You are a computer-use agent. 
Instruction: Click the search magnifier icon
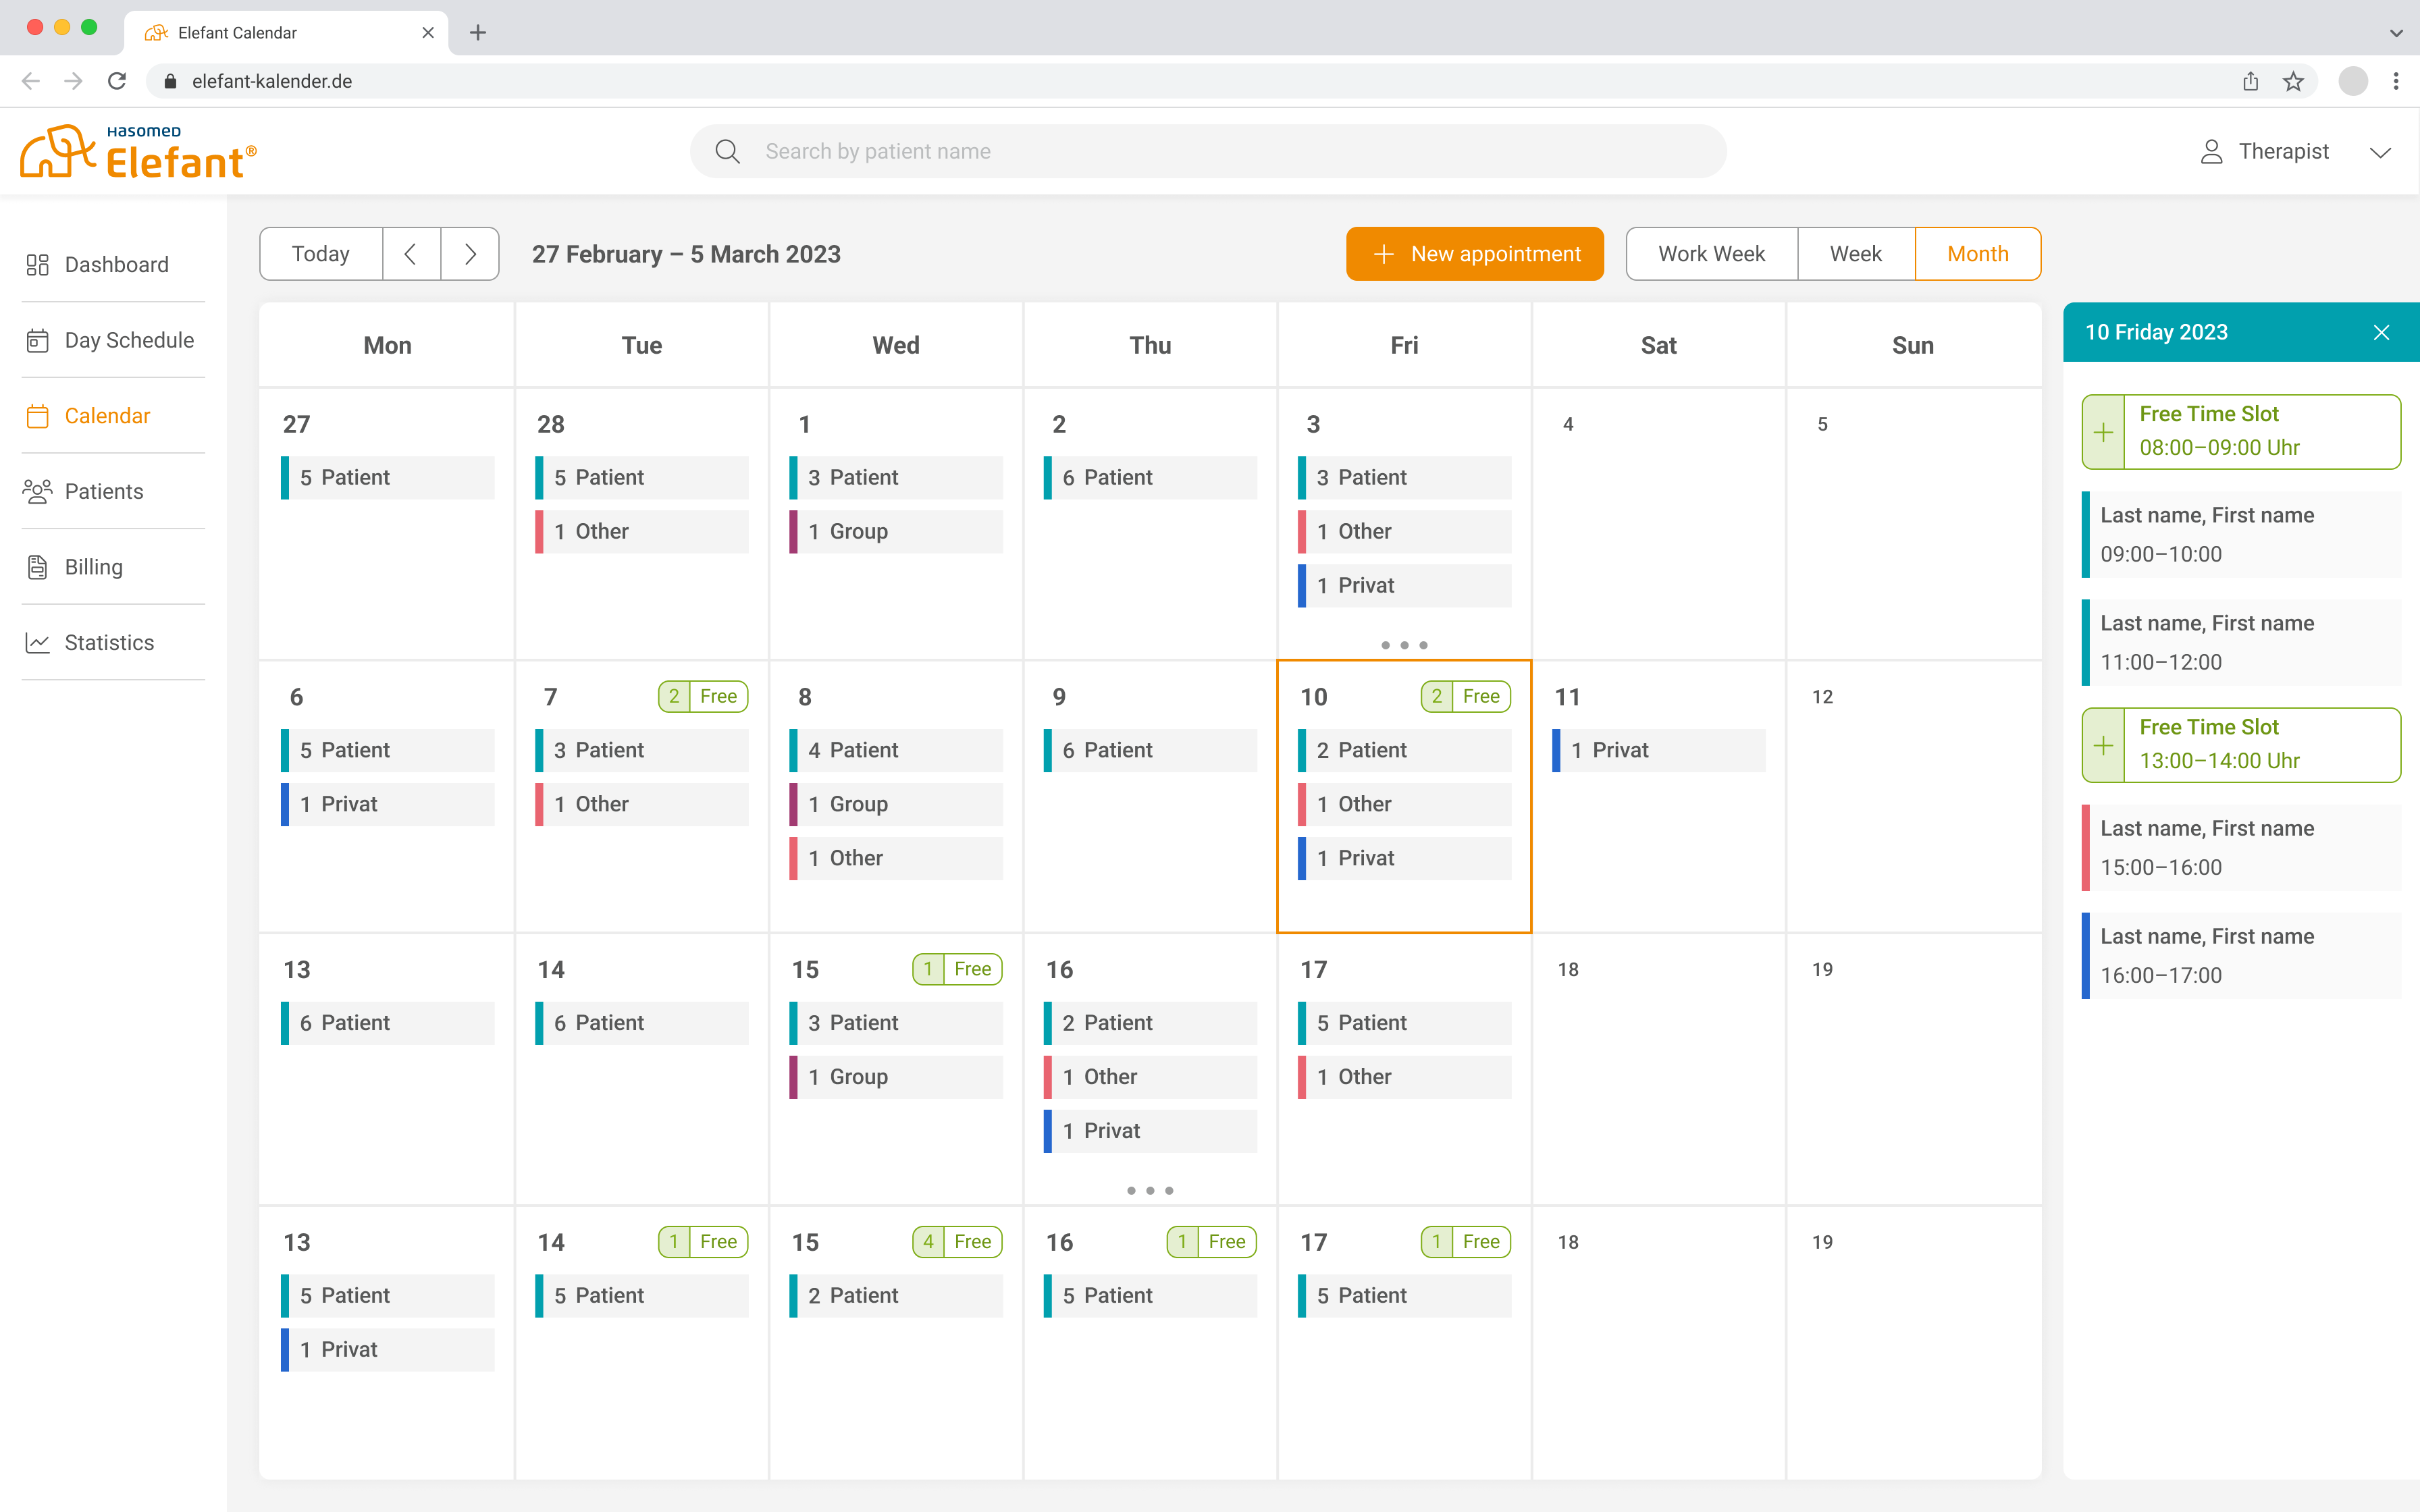point(727,151)
